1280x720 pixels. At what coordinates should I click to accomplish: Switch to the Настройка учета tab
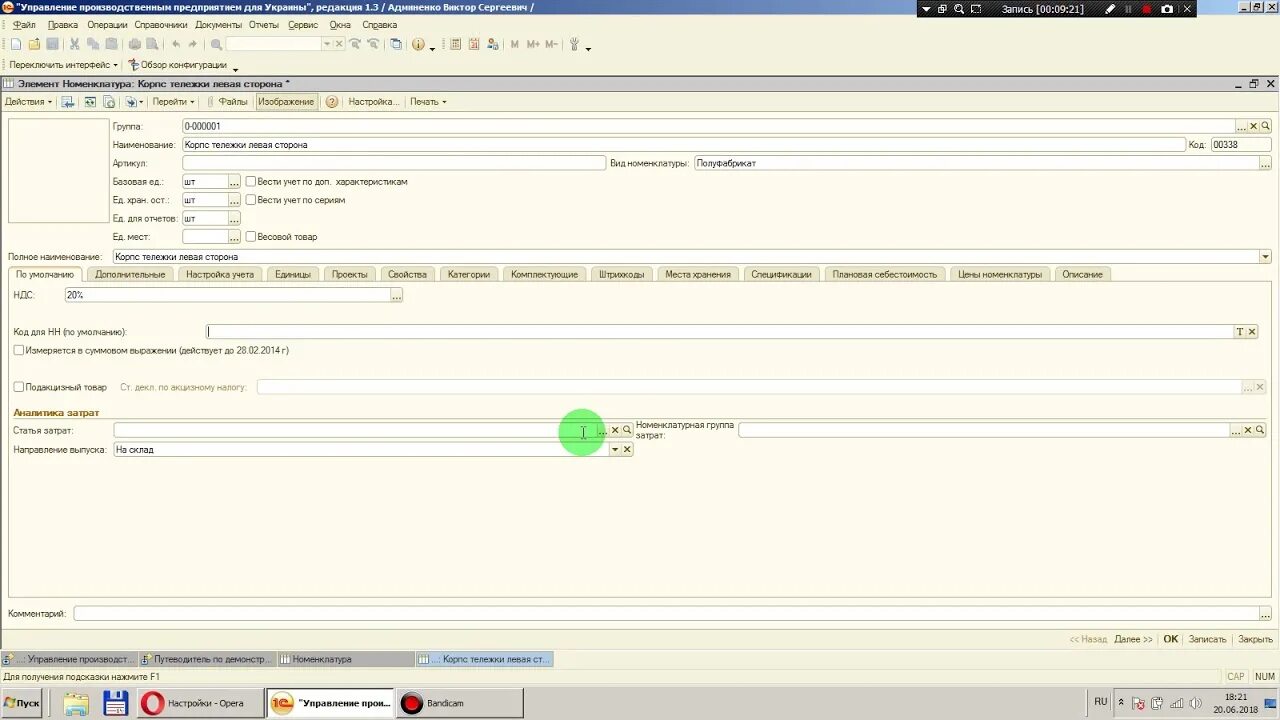[x=220, y=274]
